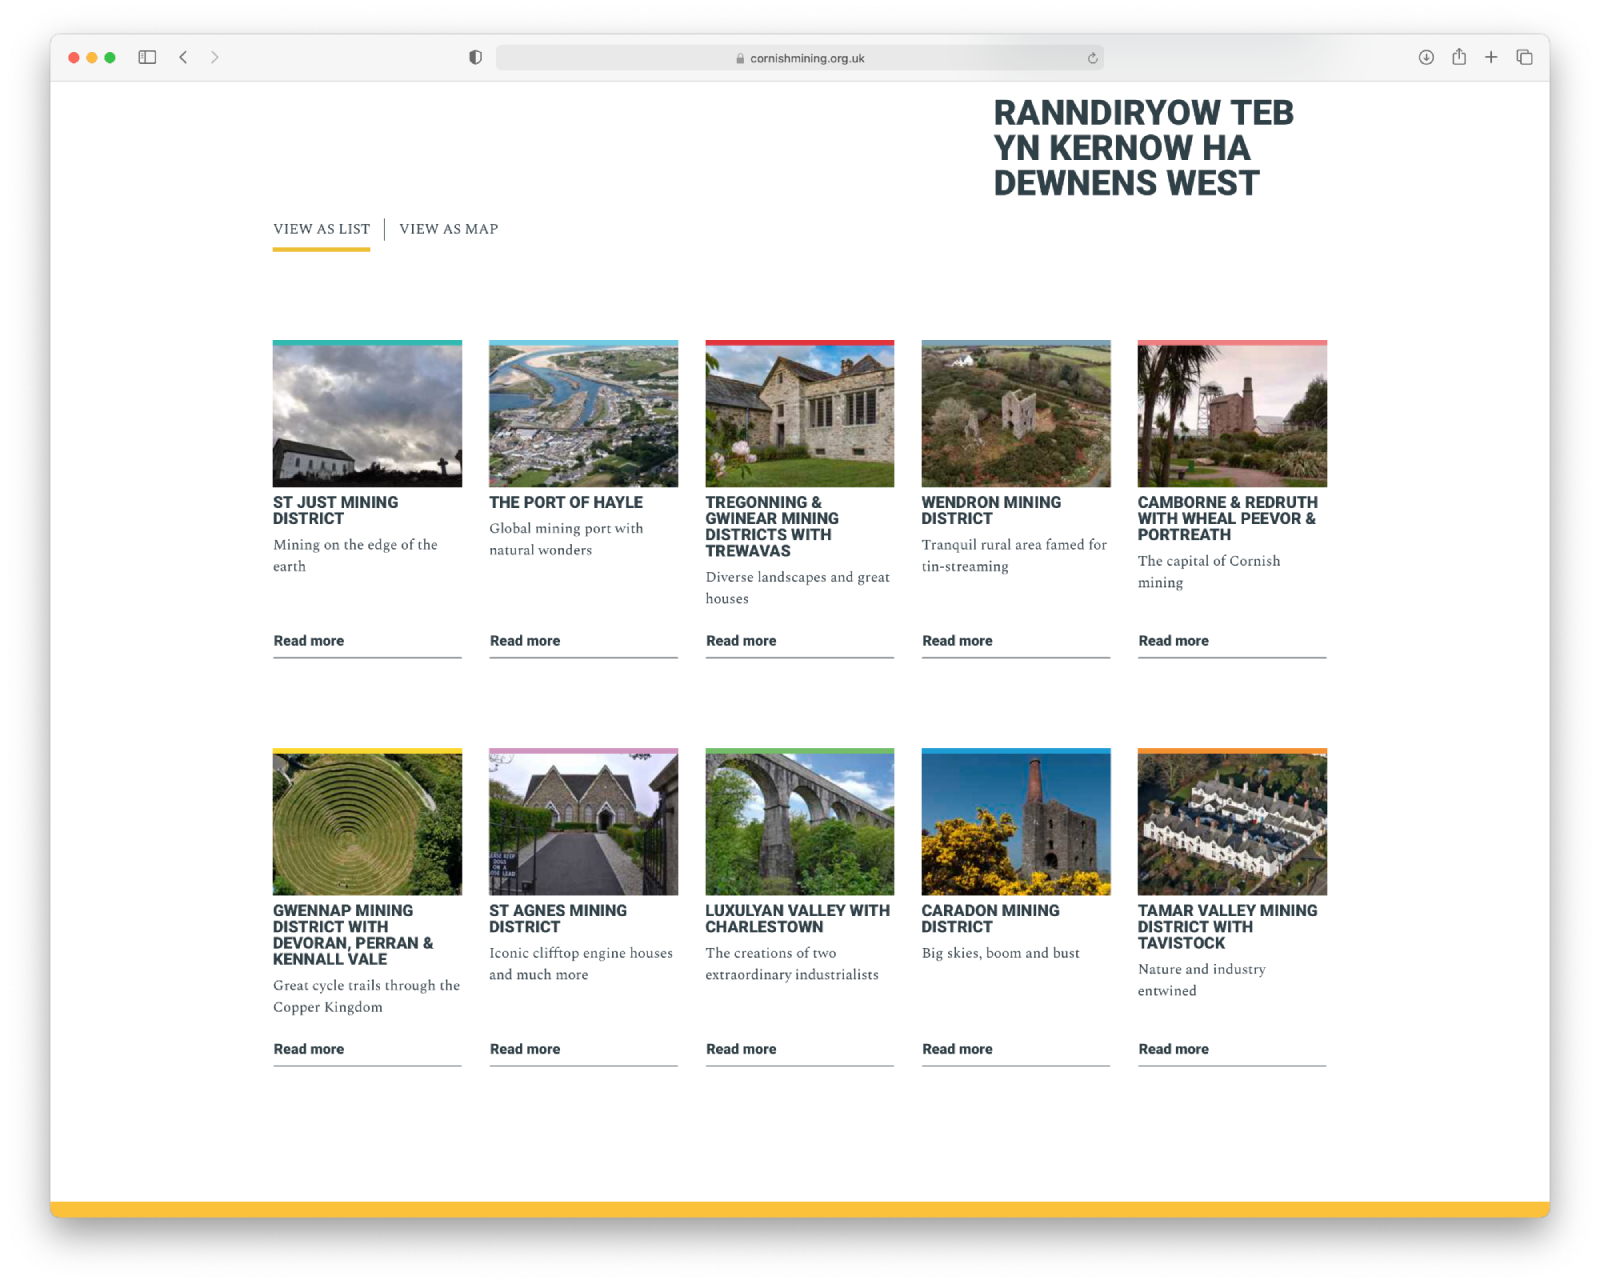Click the forward navigation arrow

(214, 57)
